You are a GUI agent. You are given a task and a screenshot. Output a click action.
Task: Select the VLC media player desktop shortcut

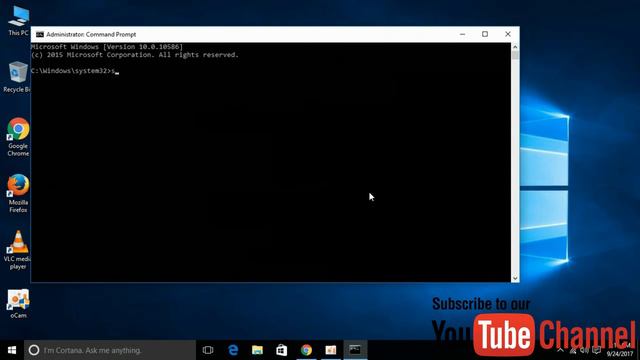(x=18, y=250)
